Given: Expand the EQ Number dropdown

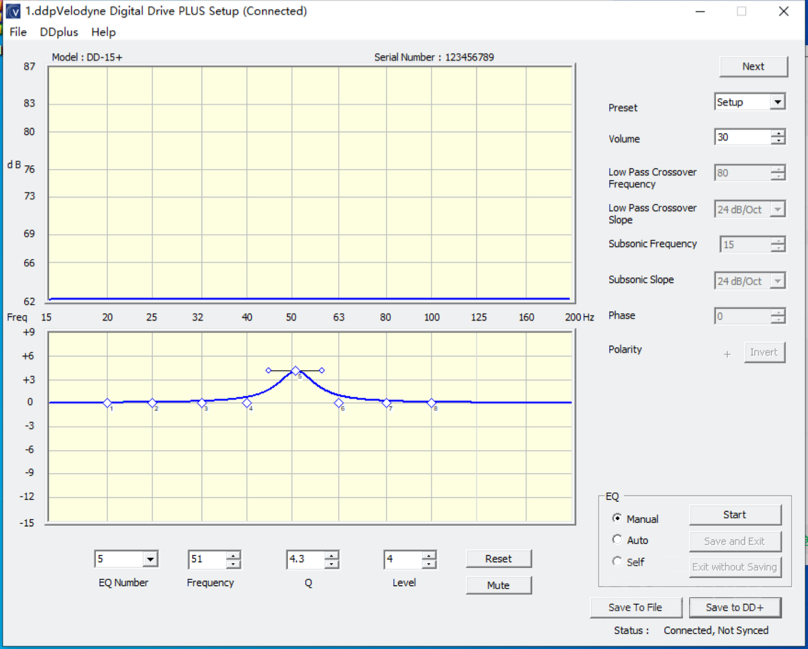Looking at the screenshot, I should pos(150,559).
